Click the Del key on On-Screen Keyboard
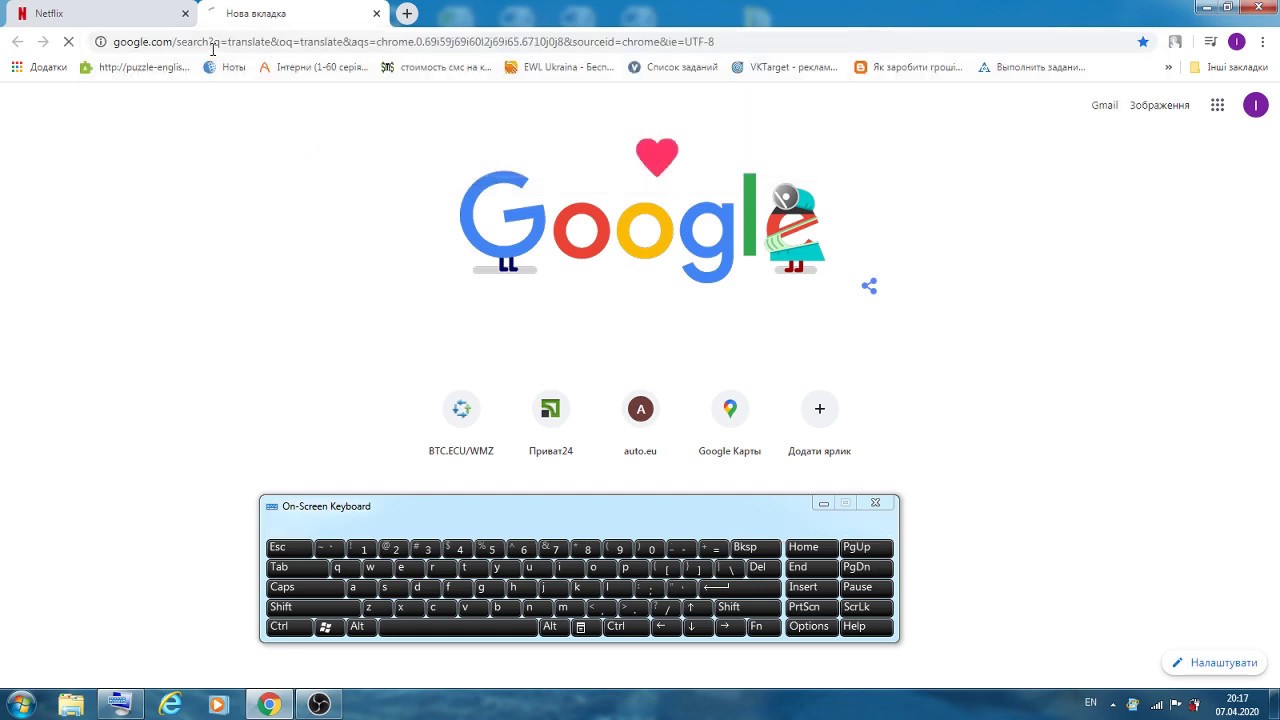The image size is (1280, 720). (x=764, y=568)
